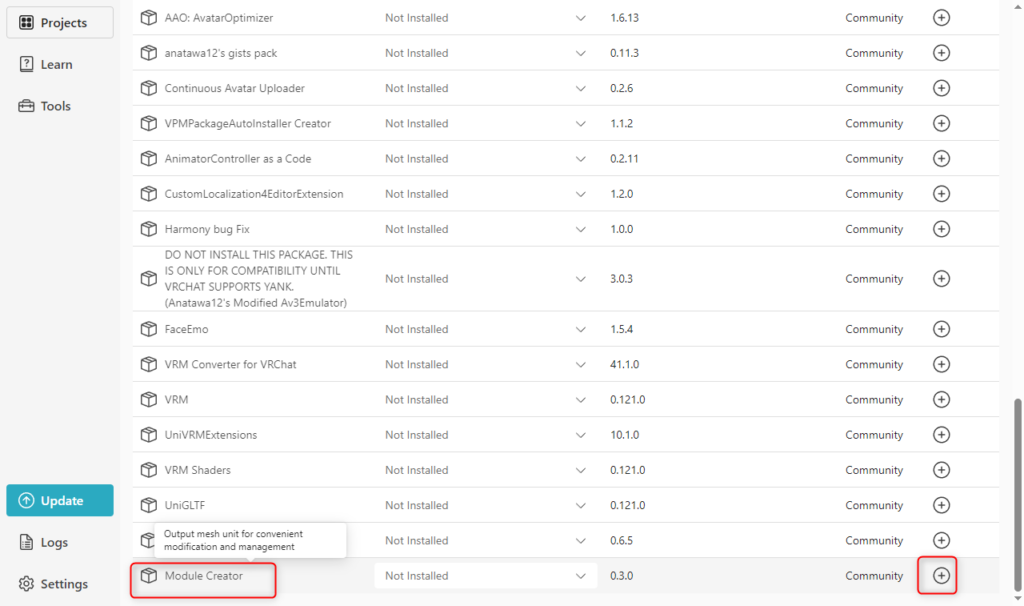The width and height of the screenshot is (1024, 606).
Task: Add version 0.6.5 package plus icon
Action: (941, 541)
